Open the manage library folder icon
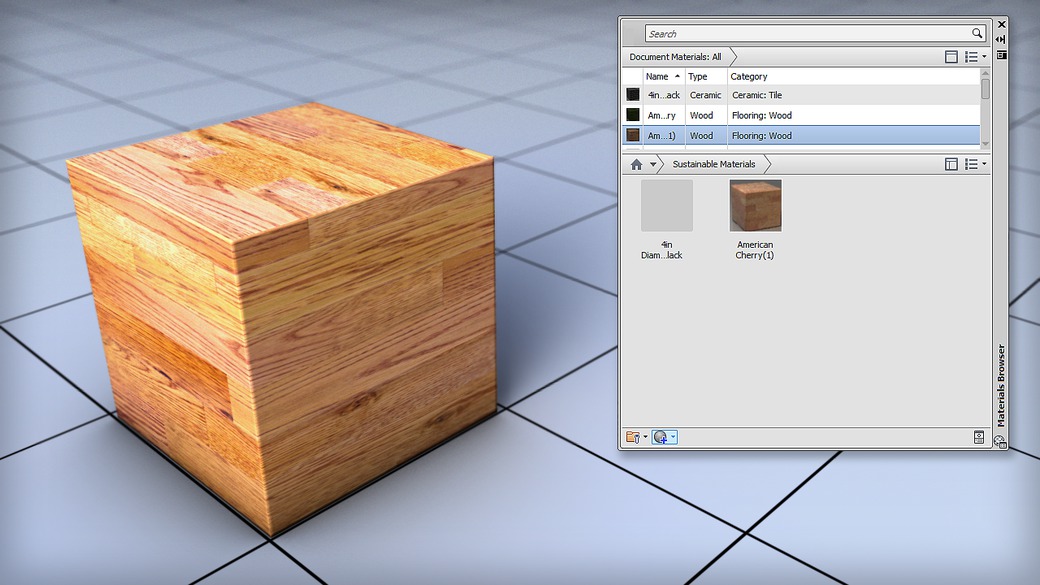This screenshot has height=585, width=1040. point(633,437)
